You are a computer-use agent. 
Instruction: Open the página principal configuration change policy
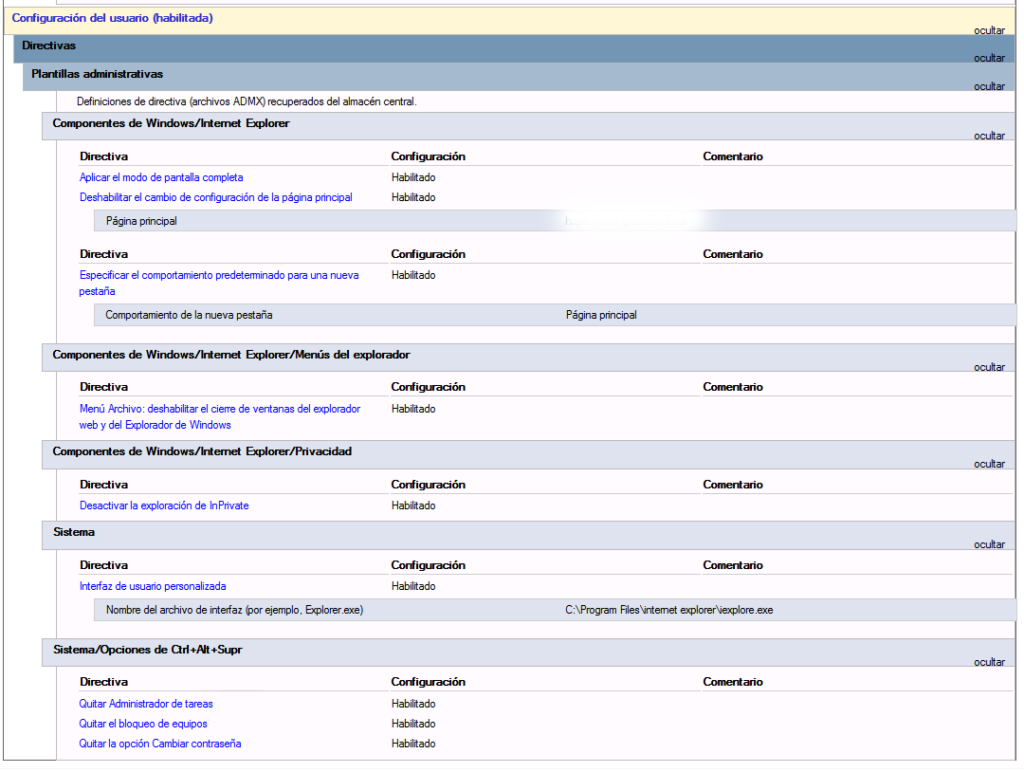(x=215, y=197)
